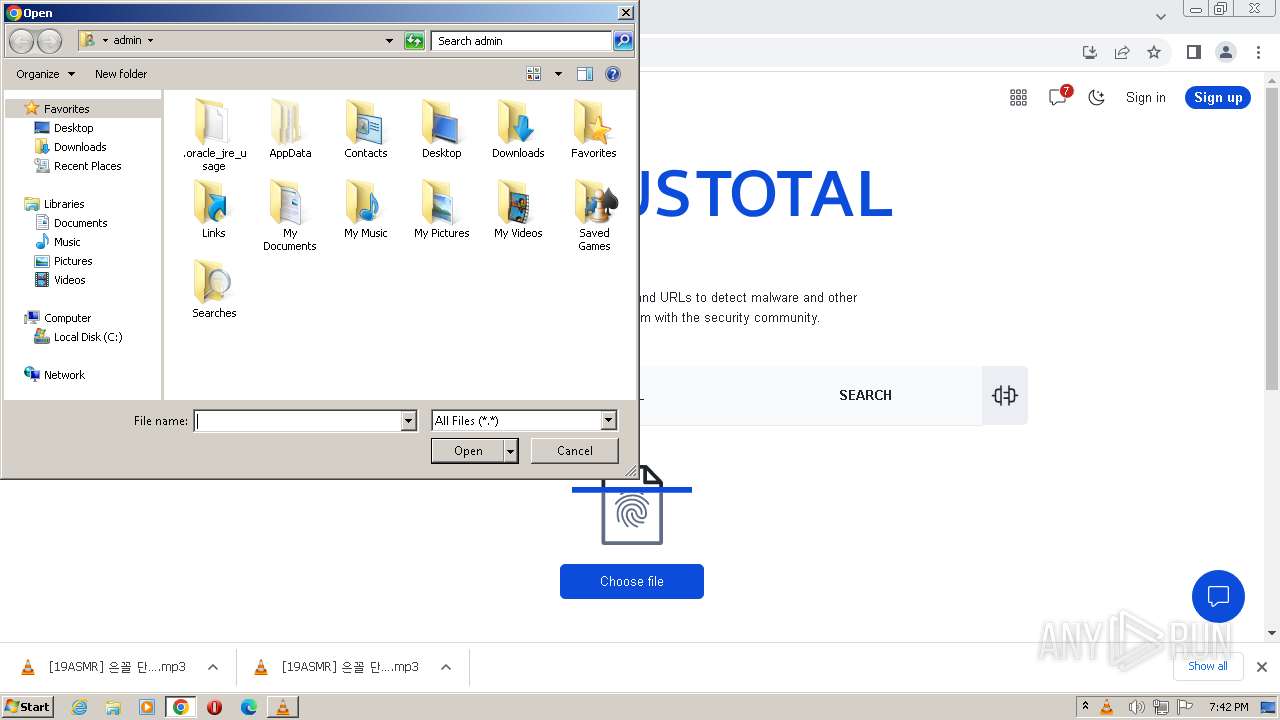Image resolution: width=1280 pixels, height=720 pixels.
Task: Toggle the preview pane icon
Action: point(585,74)
